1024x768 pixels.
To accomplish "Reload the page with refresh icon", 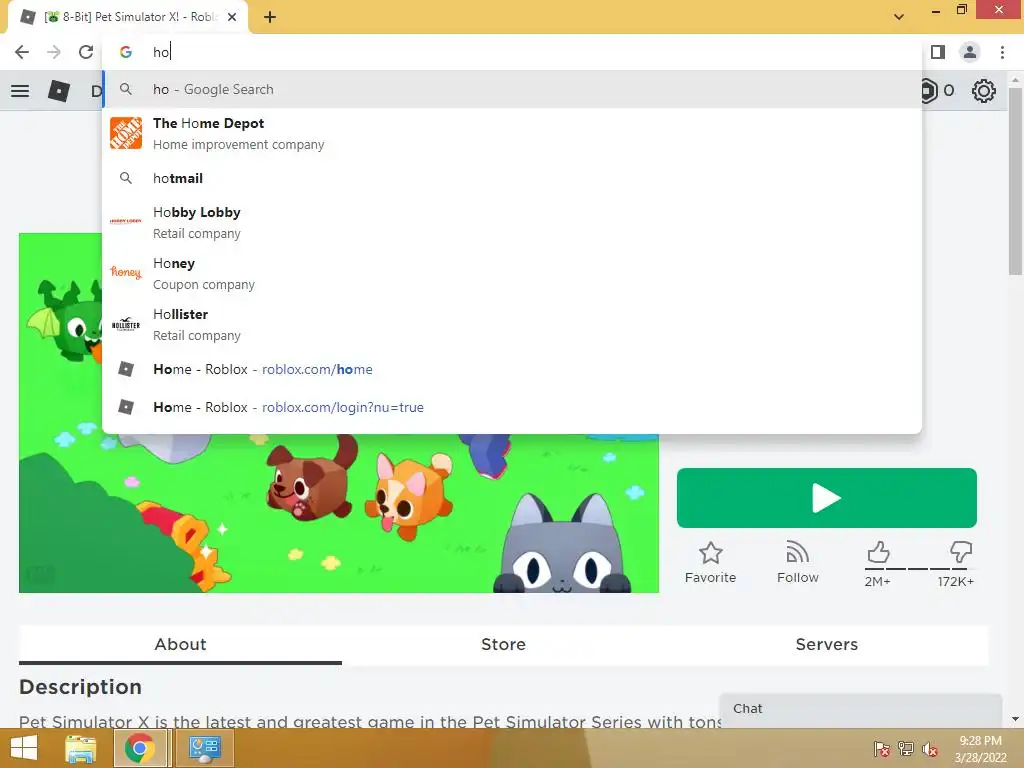I will point(86,52).
